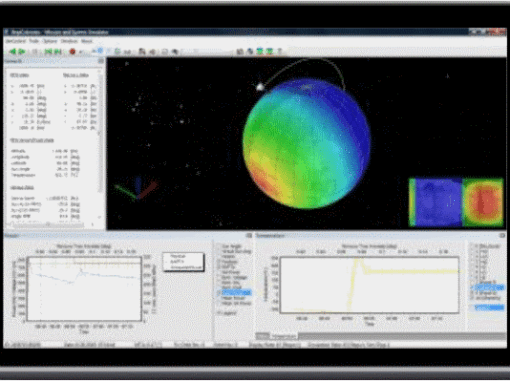This screenshot has height=382, width=510.
Task: Click the red record button in toolbar
Action: [x=72, y=51]
